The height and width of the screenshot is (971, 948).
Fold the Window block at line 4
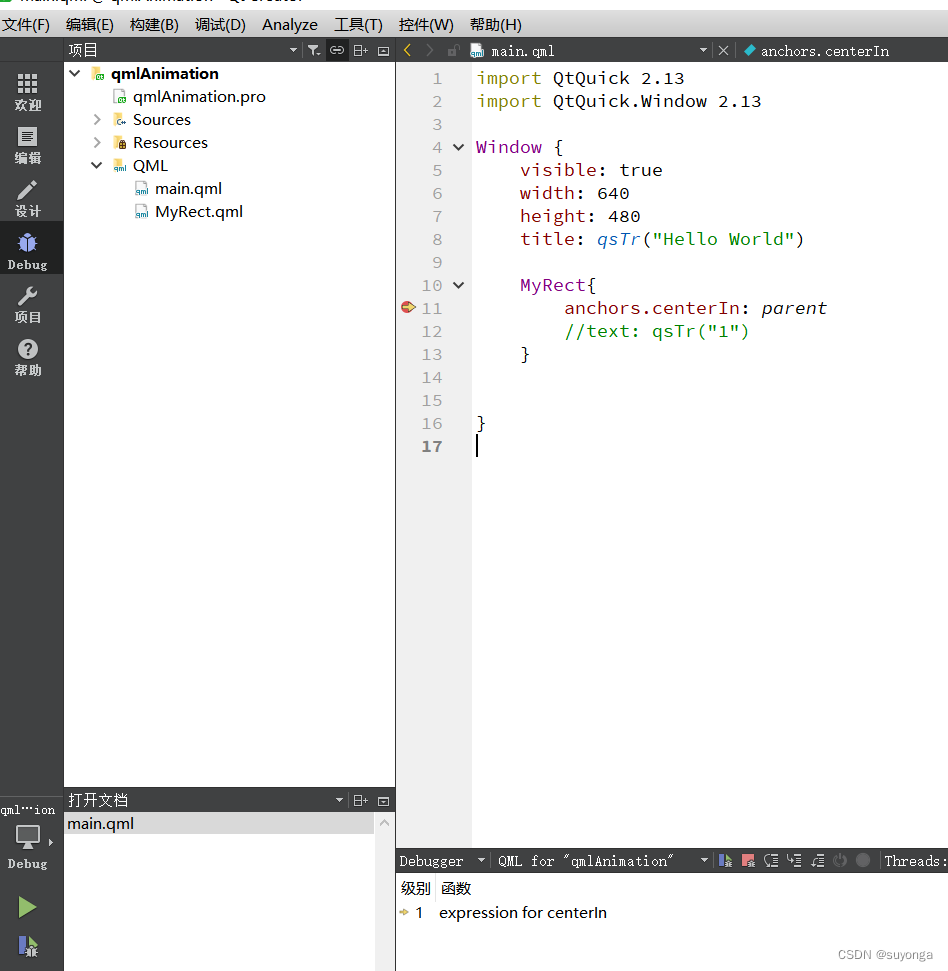coord(458,147)
